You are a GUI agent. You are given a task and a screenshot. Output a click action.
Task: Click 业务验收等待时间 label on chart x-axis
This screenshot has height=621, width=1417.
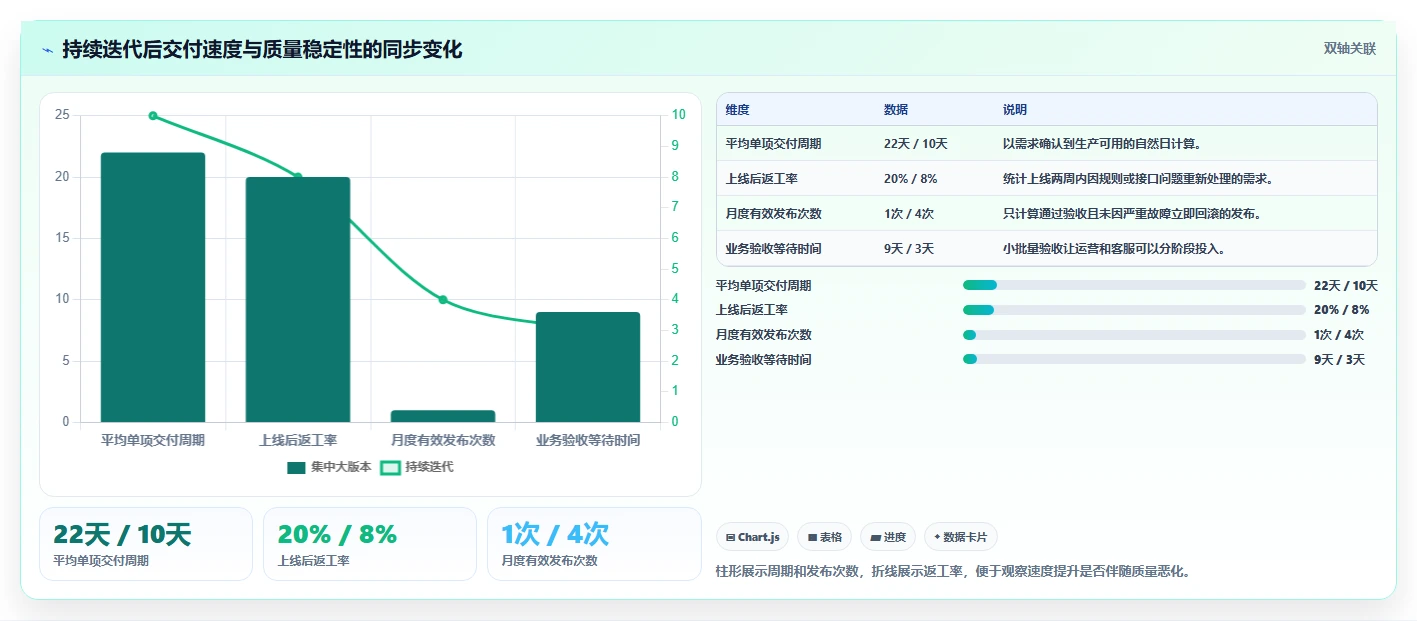point(588,440)
